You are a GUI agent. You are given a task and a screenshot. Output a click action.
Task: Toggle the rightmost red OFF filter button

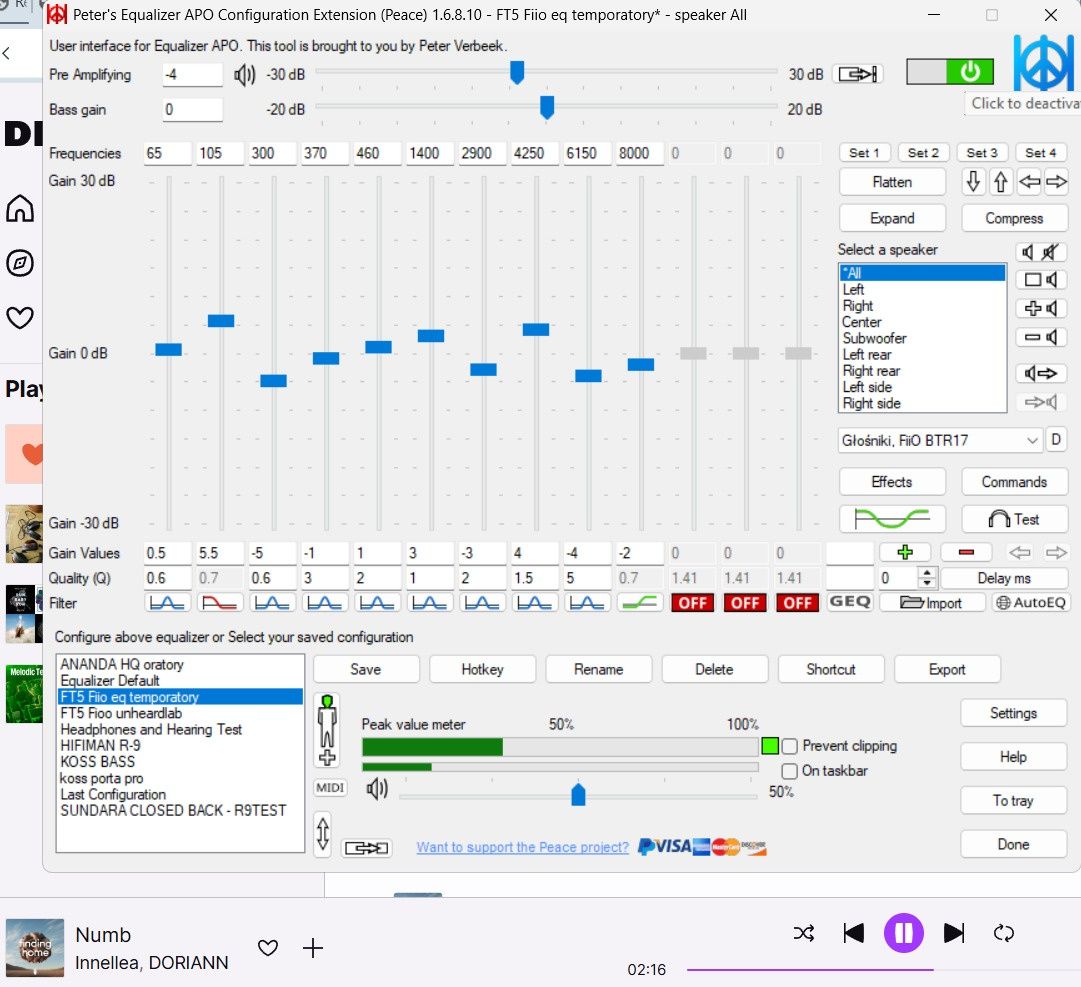(797, 603)
